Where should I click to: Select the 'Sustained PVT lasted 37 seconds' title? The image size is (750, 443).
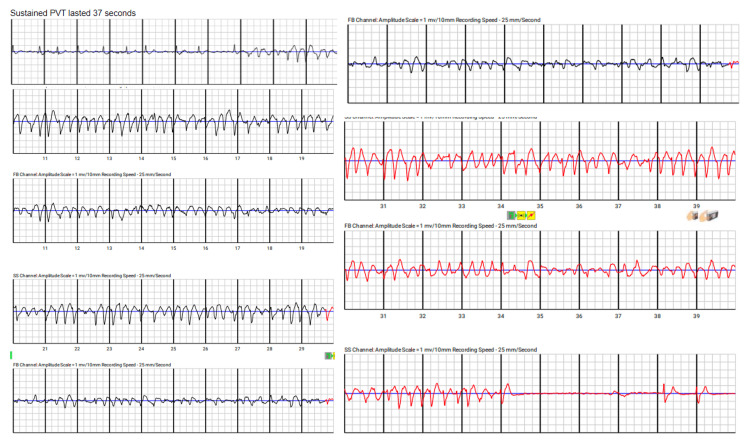tap(73, 13)
